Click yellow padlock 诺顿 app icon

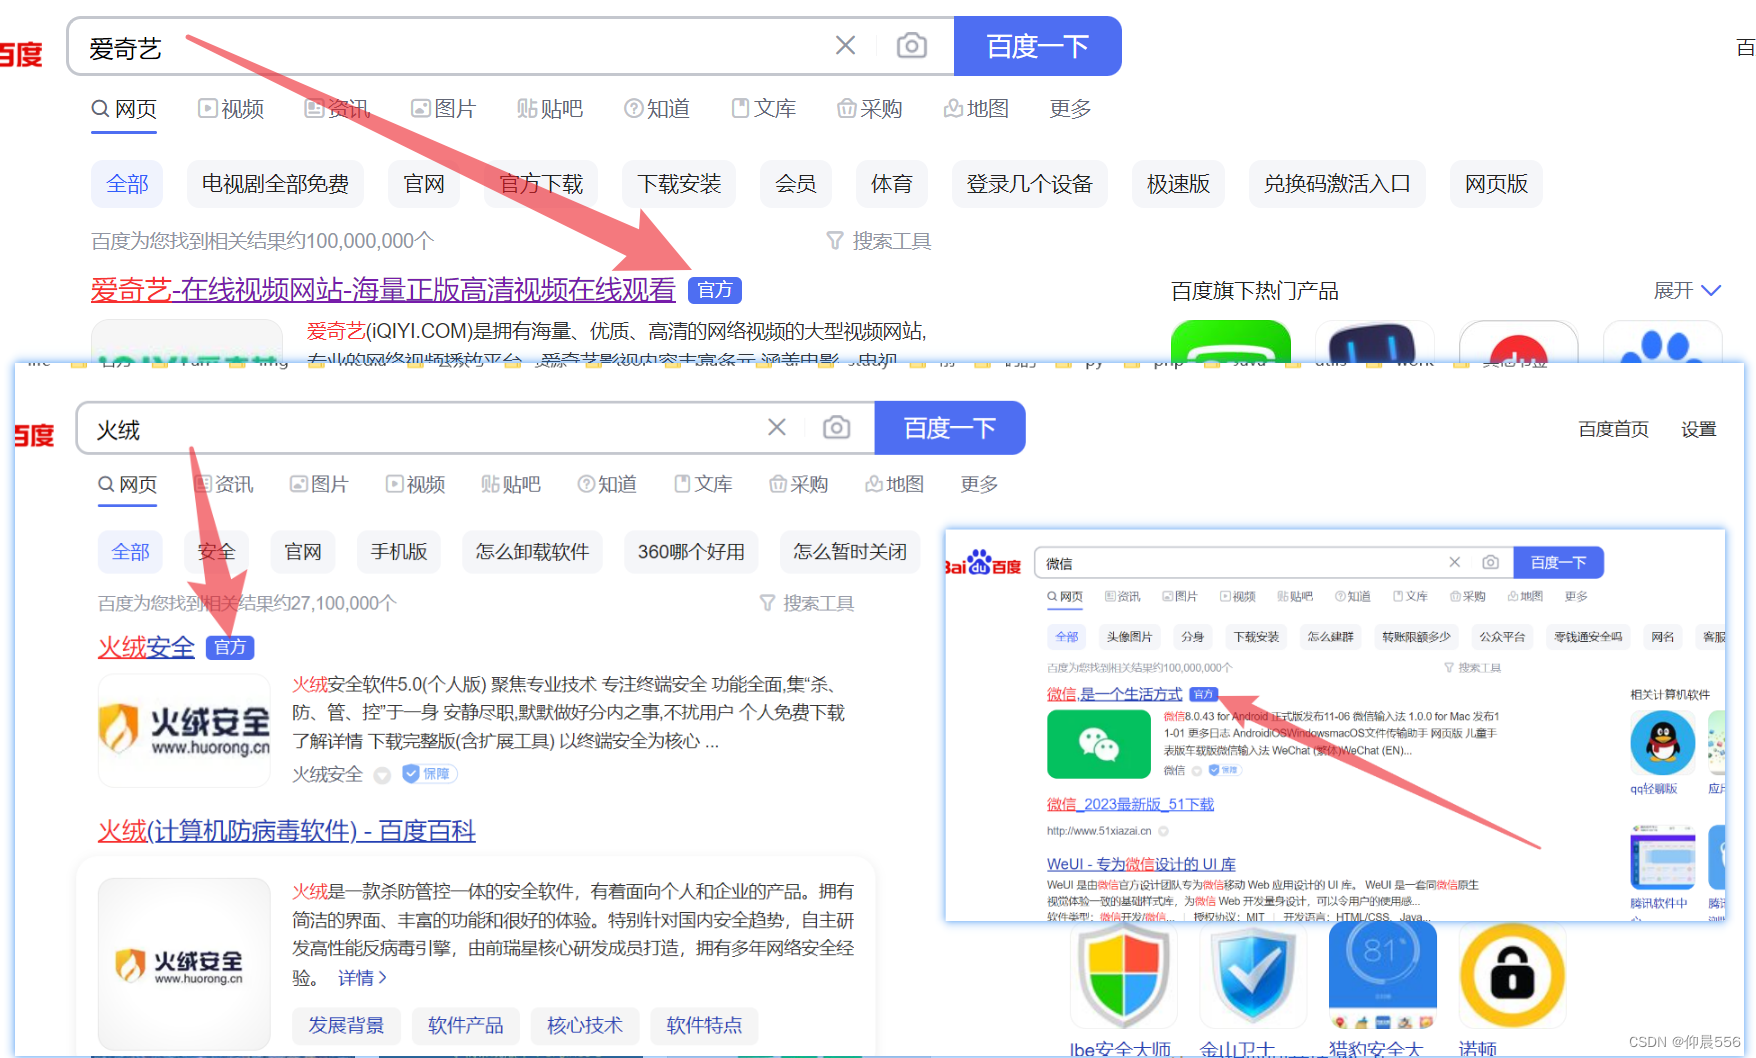point(1512,975)
